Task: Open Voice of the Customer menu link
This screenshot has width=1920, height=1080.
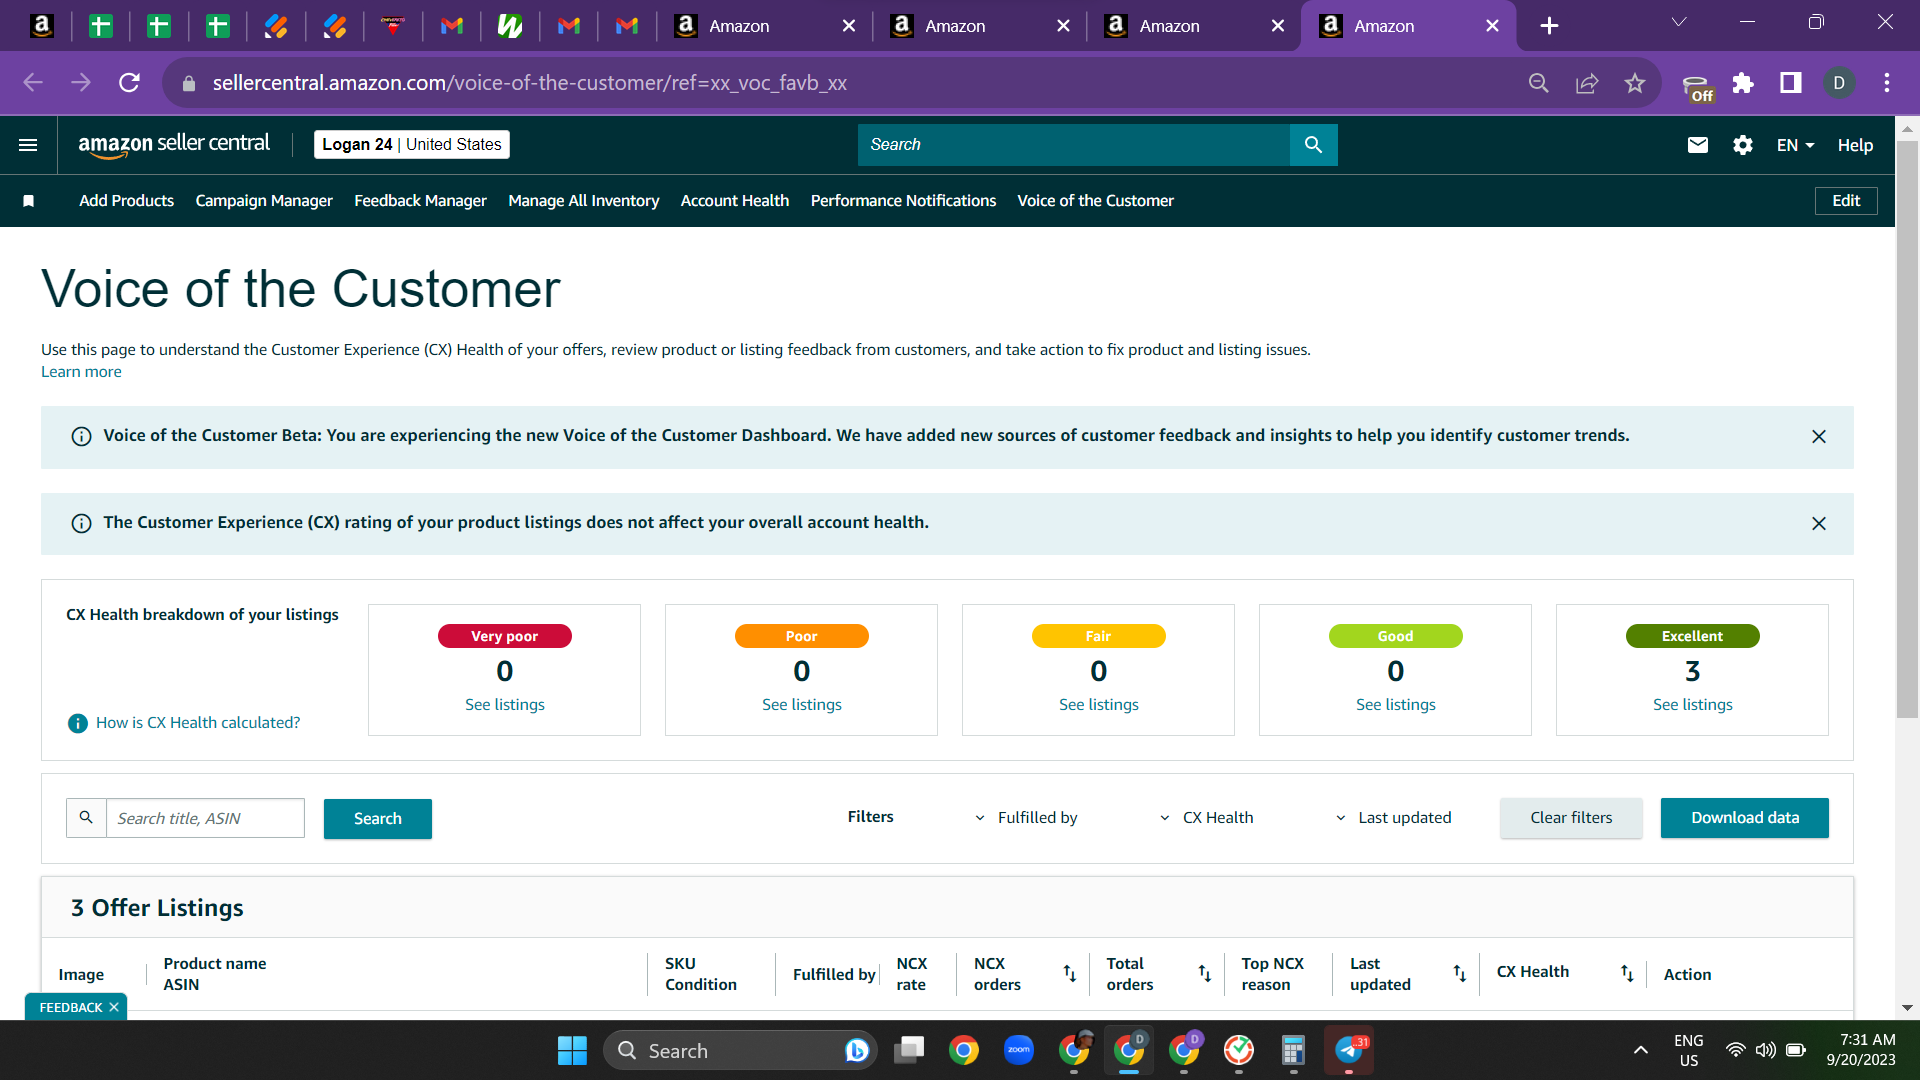Action: pos(1096,201)
